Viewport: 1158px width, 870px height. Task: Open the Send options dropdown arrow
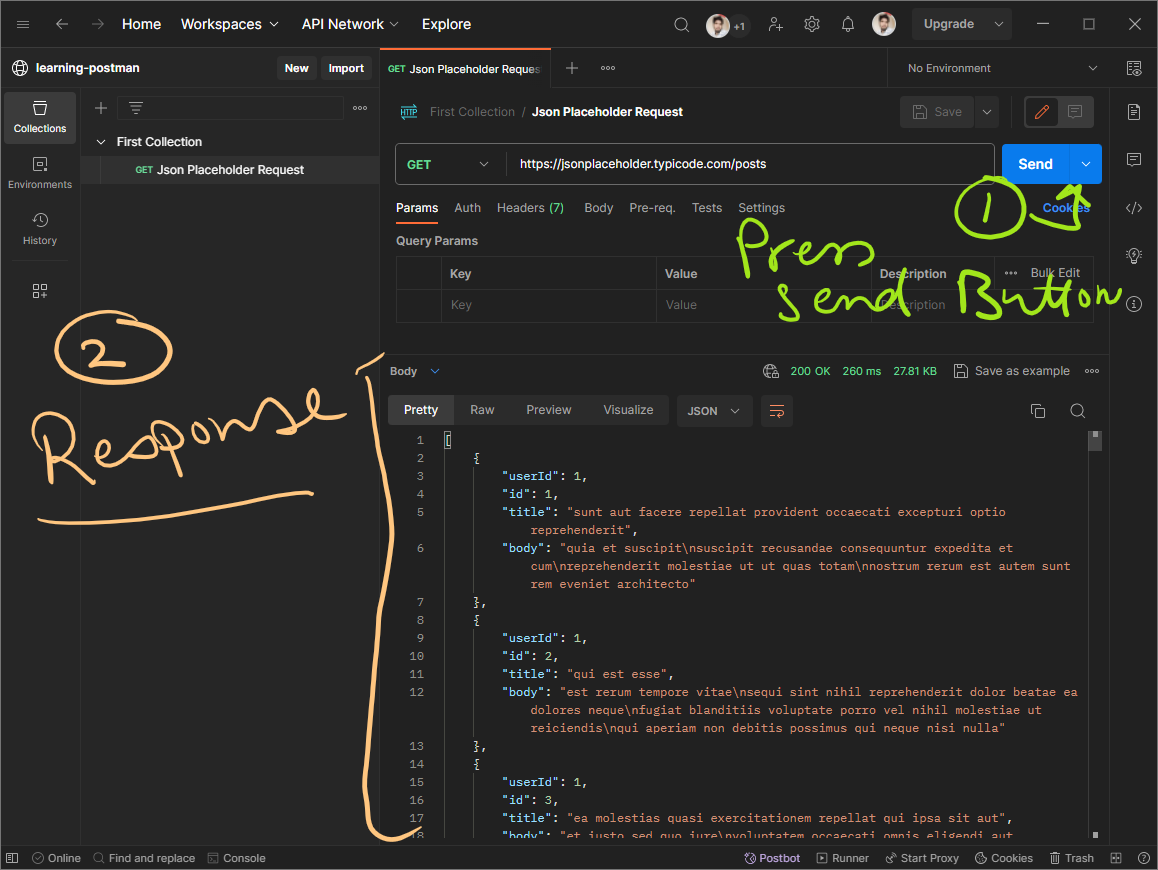(x=1086, y=164)
